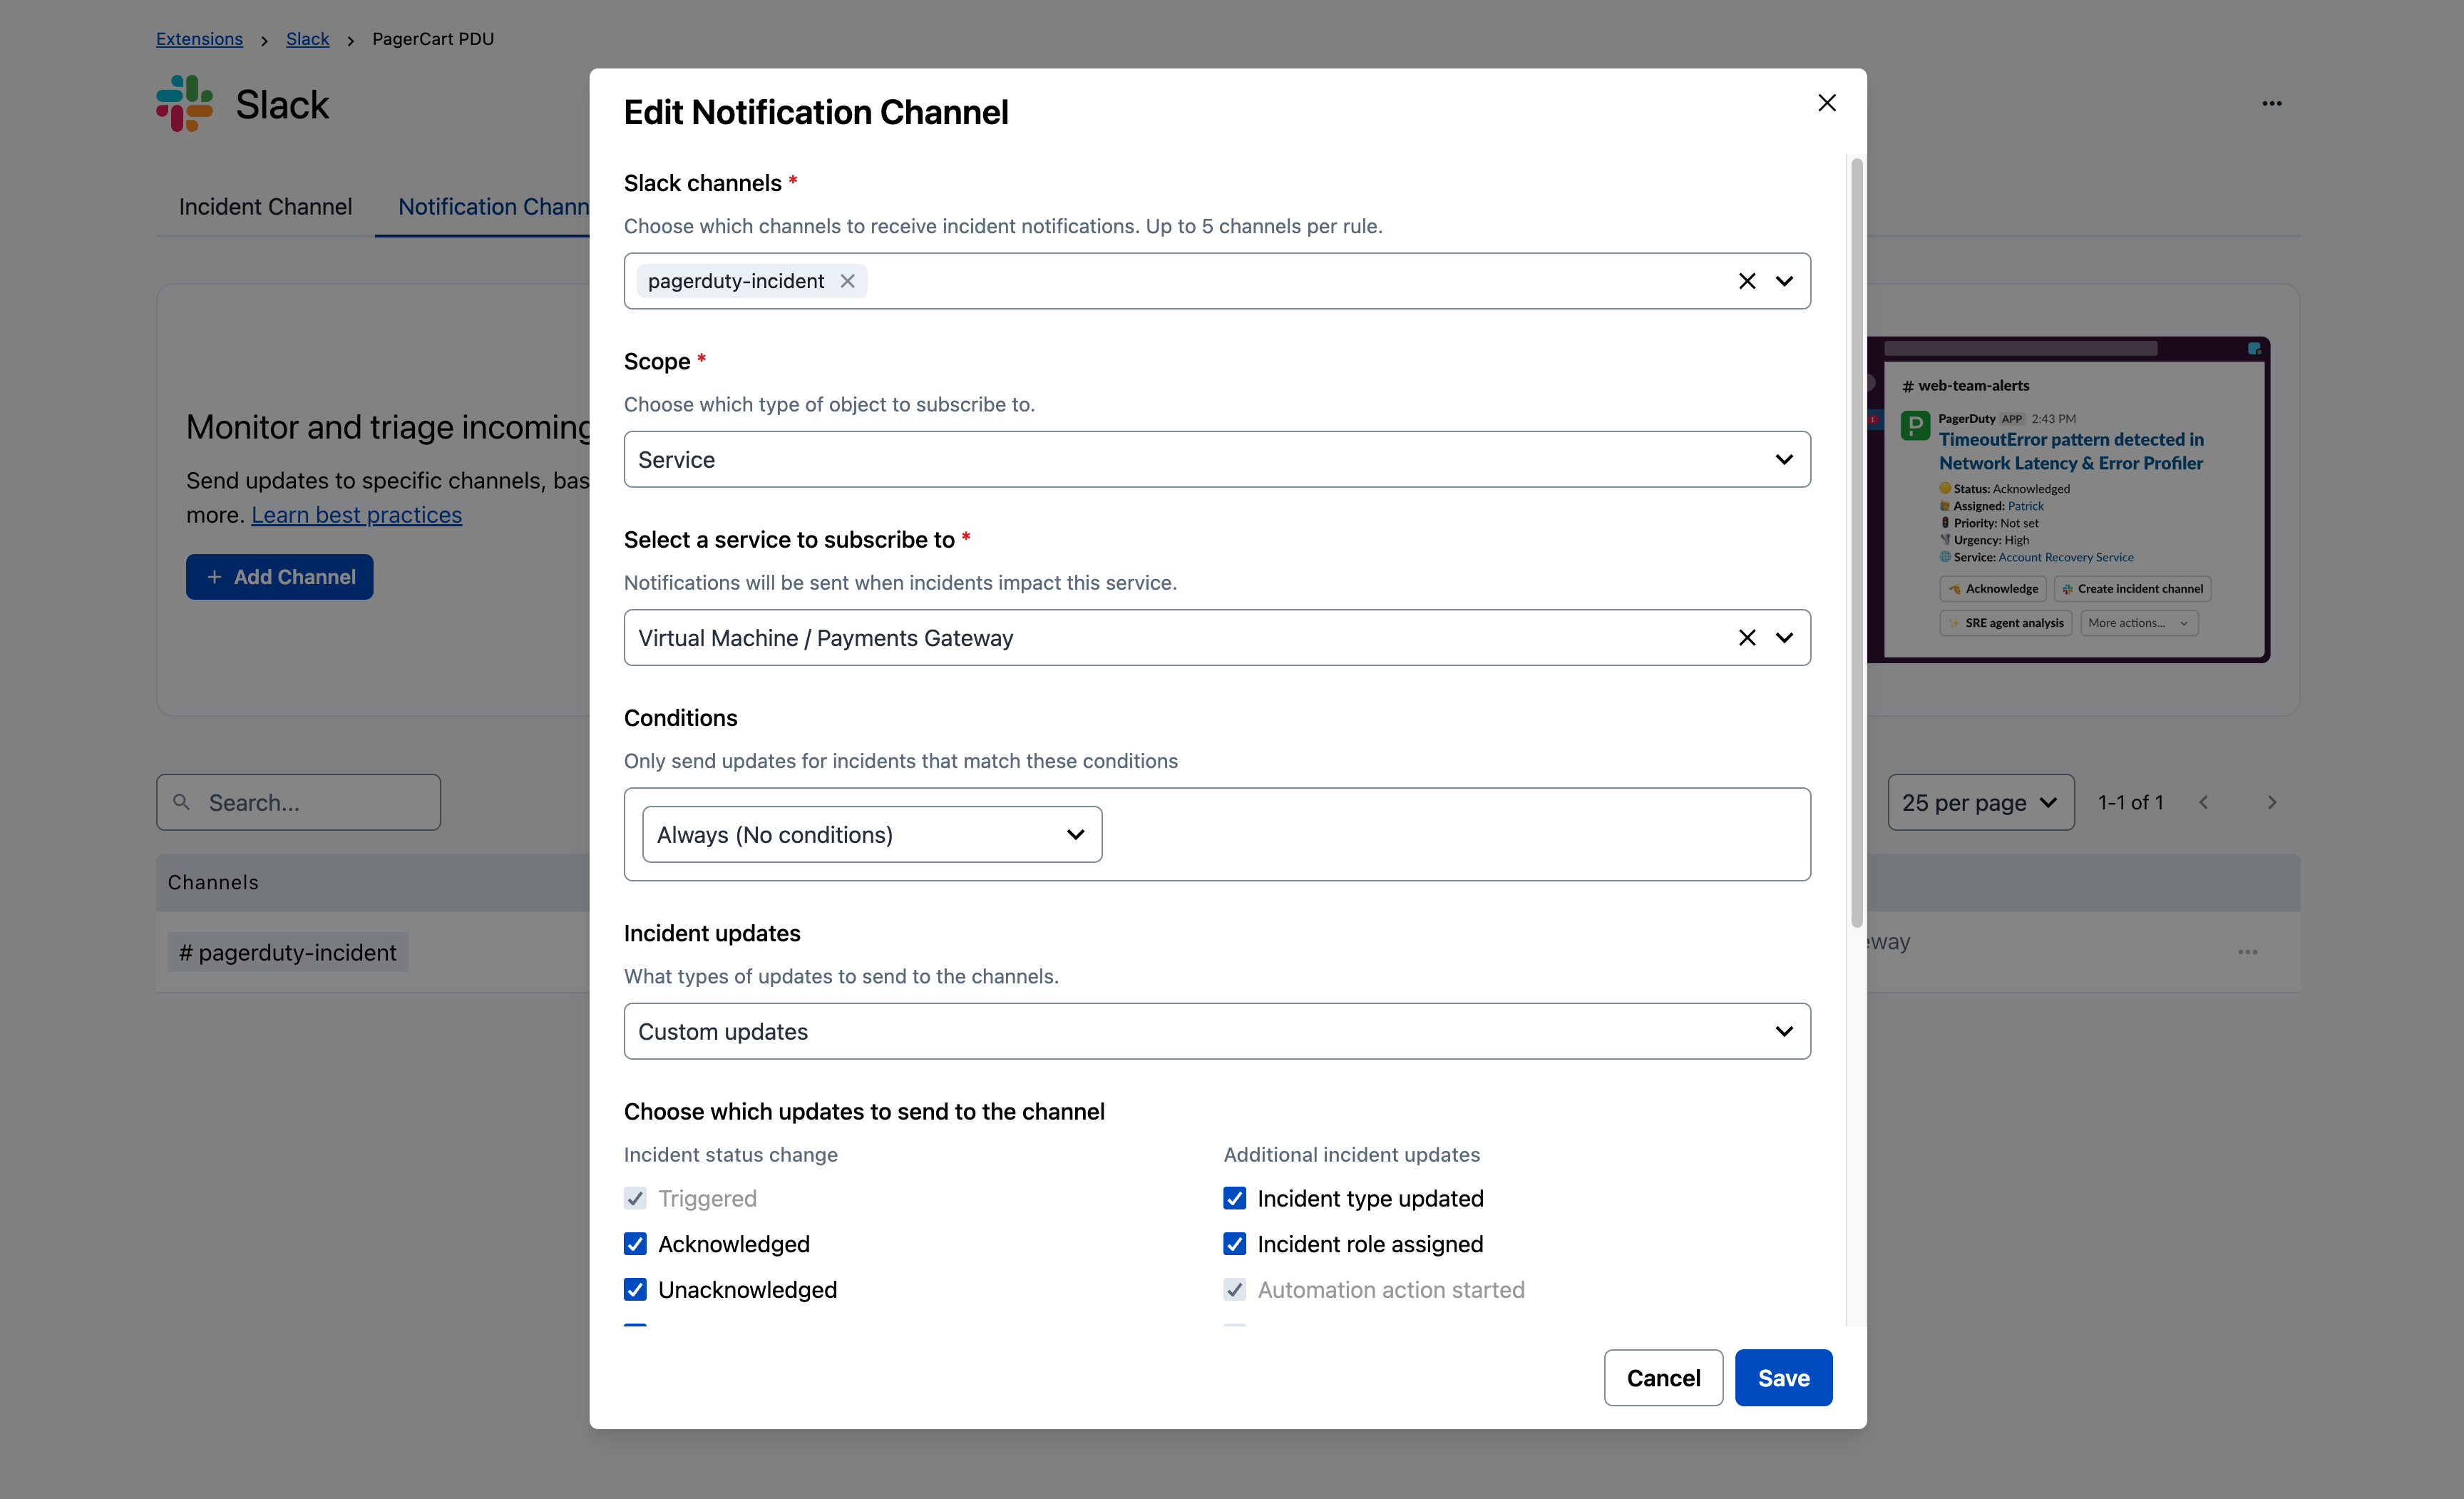Uncheck the Acknowledged checkbox
This screenshot has height=1499, width=2464.
coord(635,1244)
